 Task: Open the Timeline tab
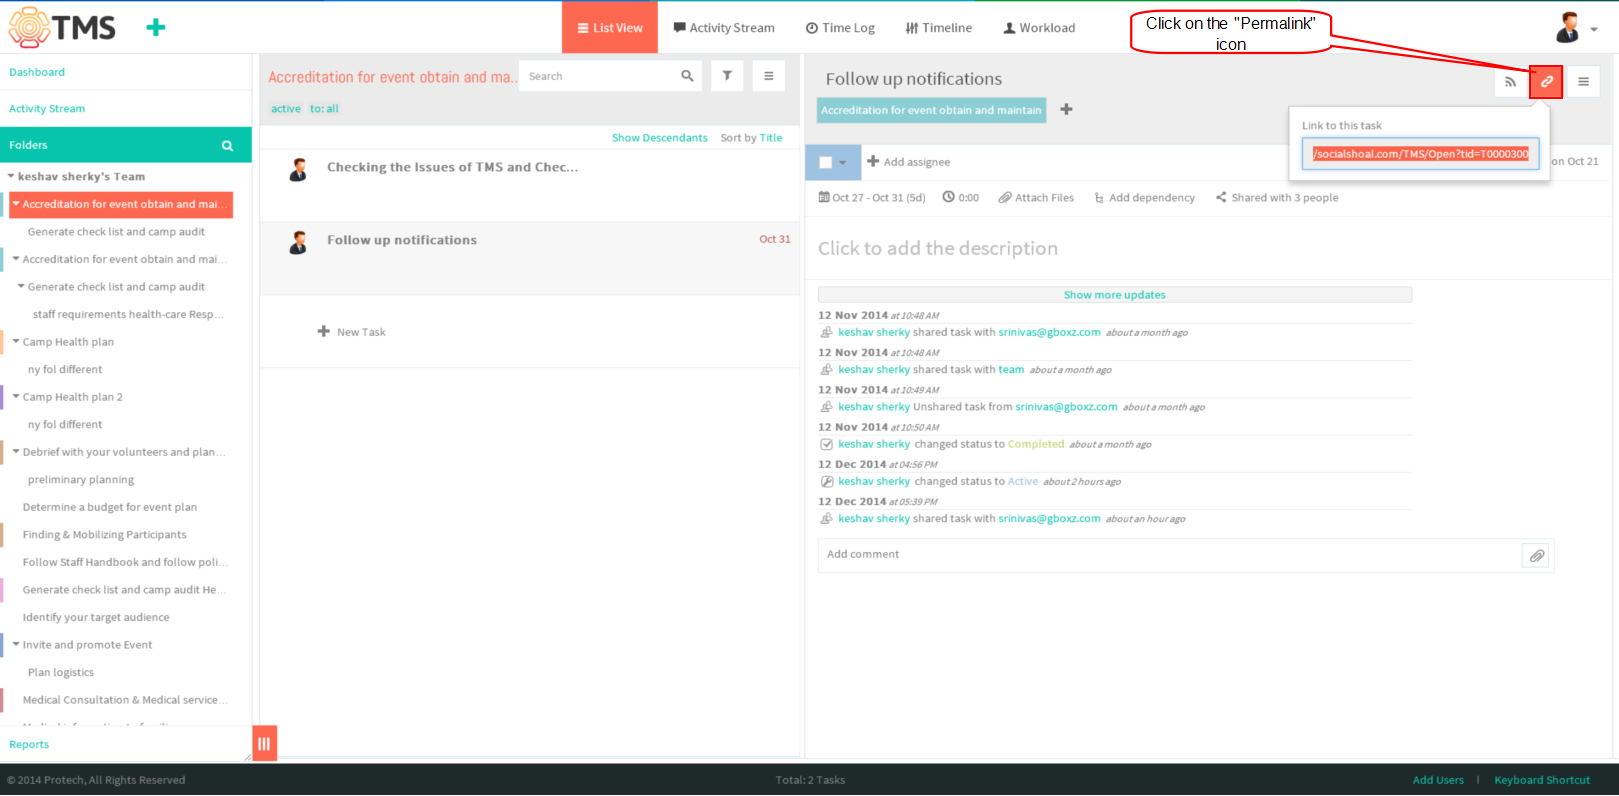(939, 28)
